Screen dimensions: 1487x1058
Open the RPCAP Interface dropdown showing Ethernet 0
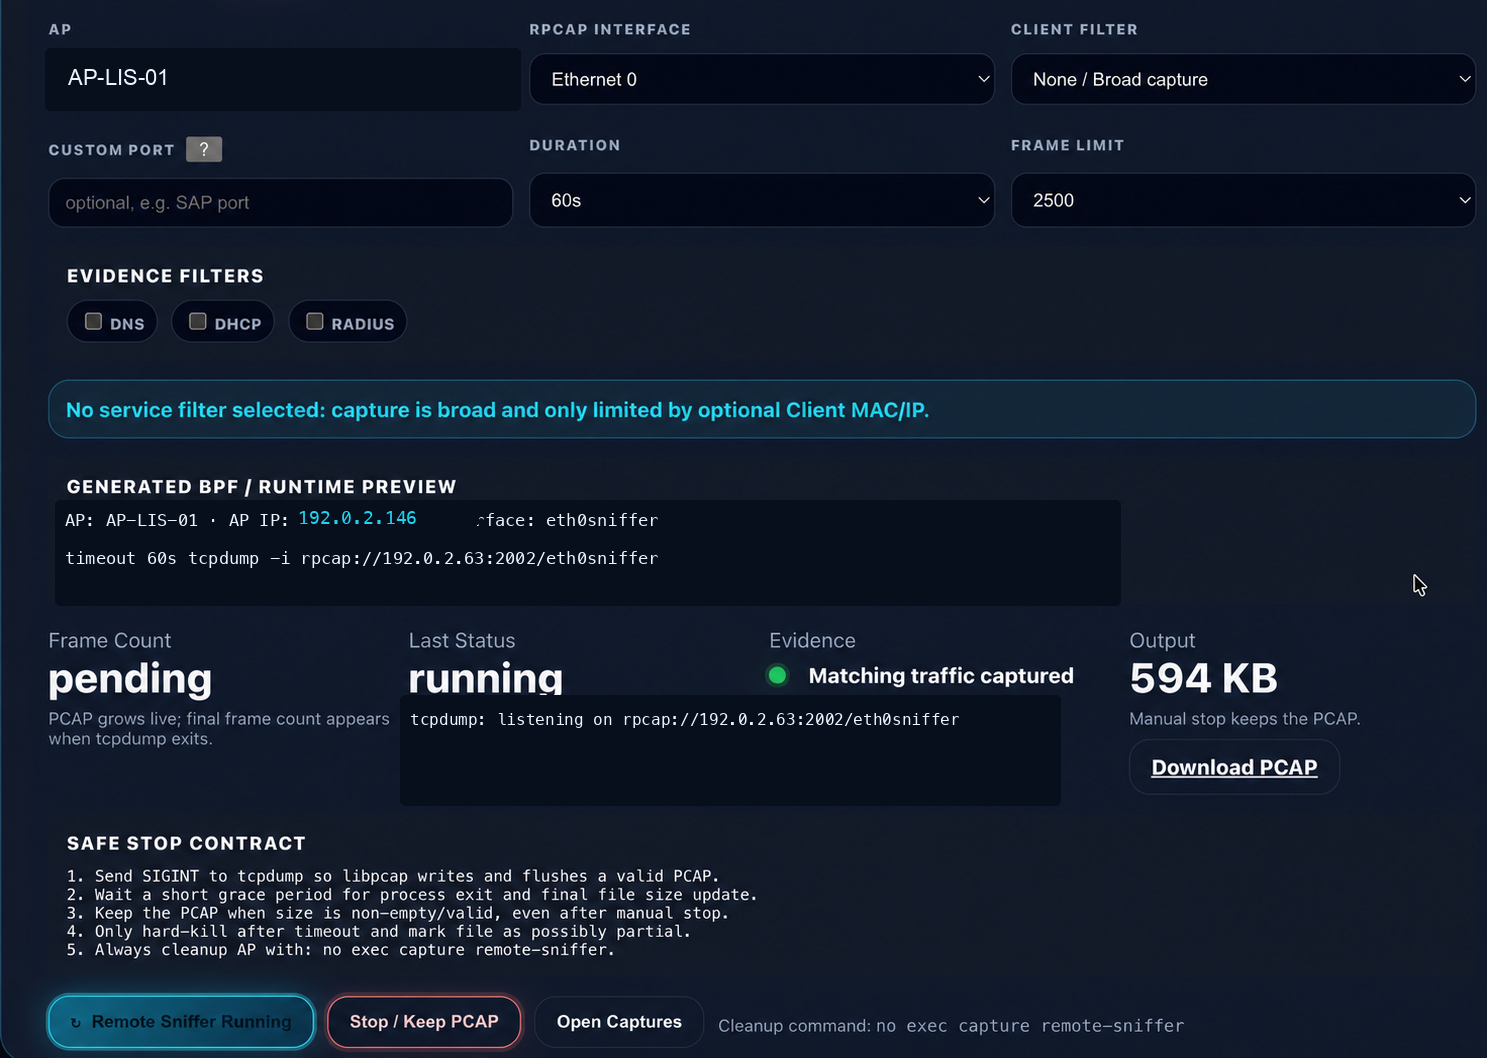coord(762,79)
